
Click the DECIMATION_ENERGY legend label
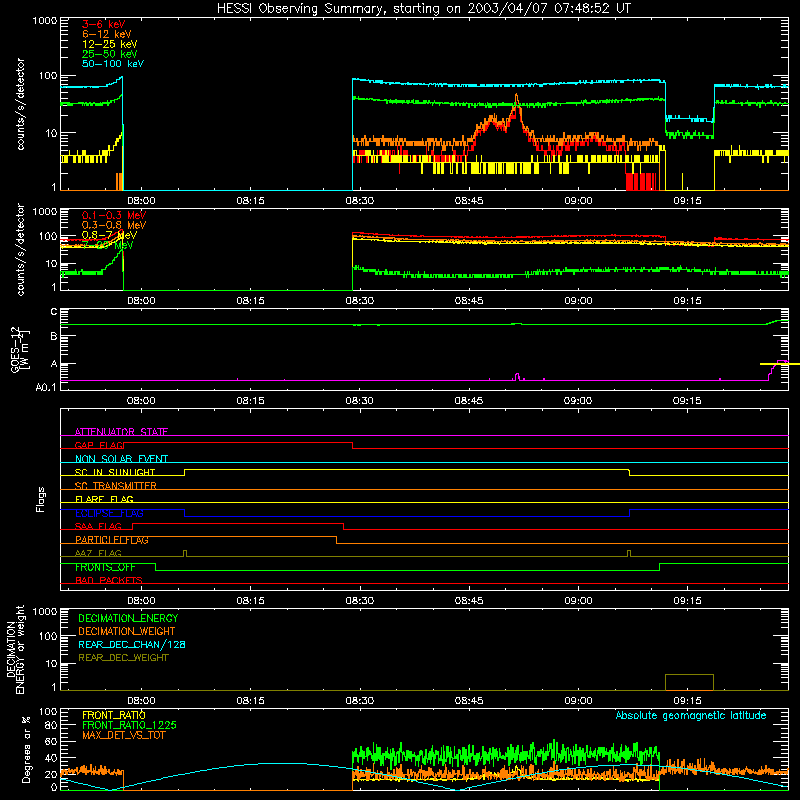tap(128, 618)
